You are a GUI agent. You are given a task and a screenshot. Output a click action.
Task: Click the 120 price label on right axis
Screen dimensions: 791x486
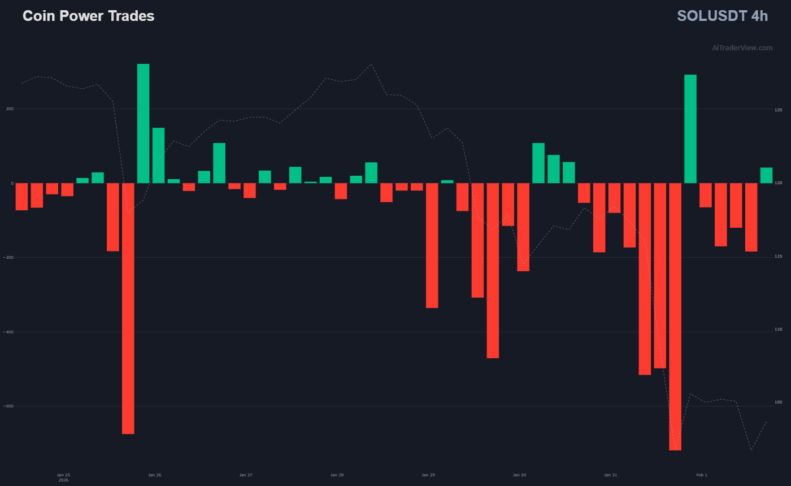coord(777,183)
